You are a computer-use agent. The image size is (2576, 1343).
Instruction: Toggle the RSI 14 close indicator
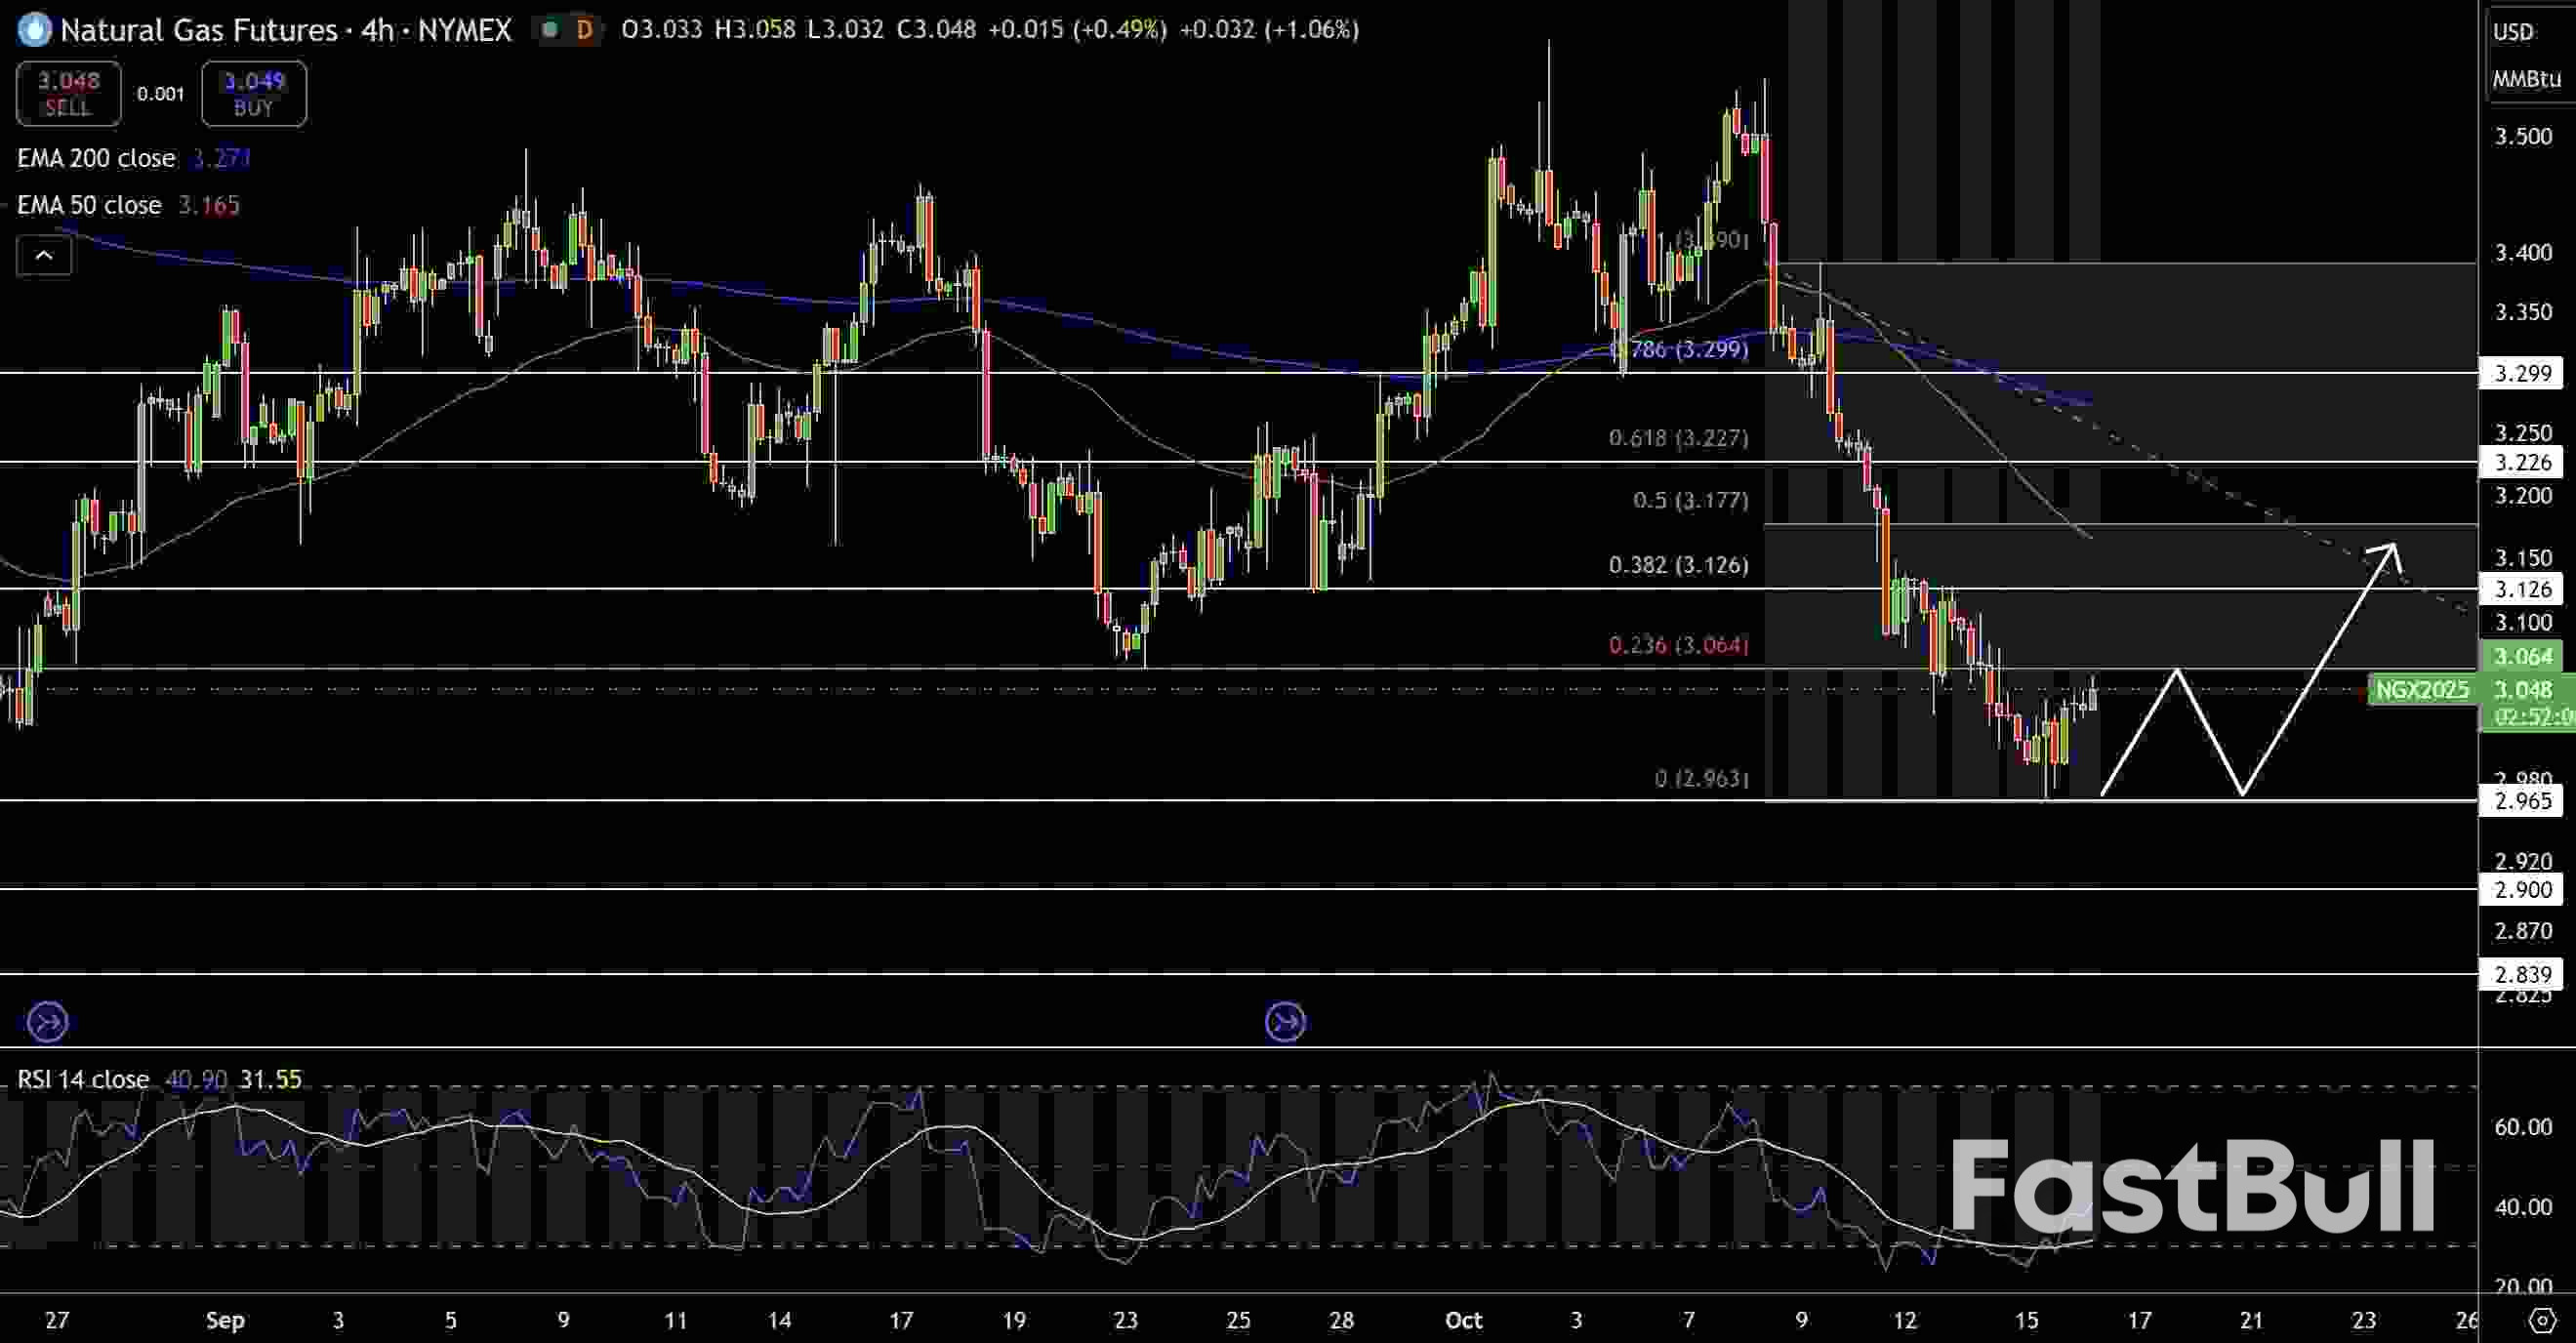click(x=82, y=1079)
